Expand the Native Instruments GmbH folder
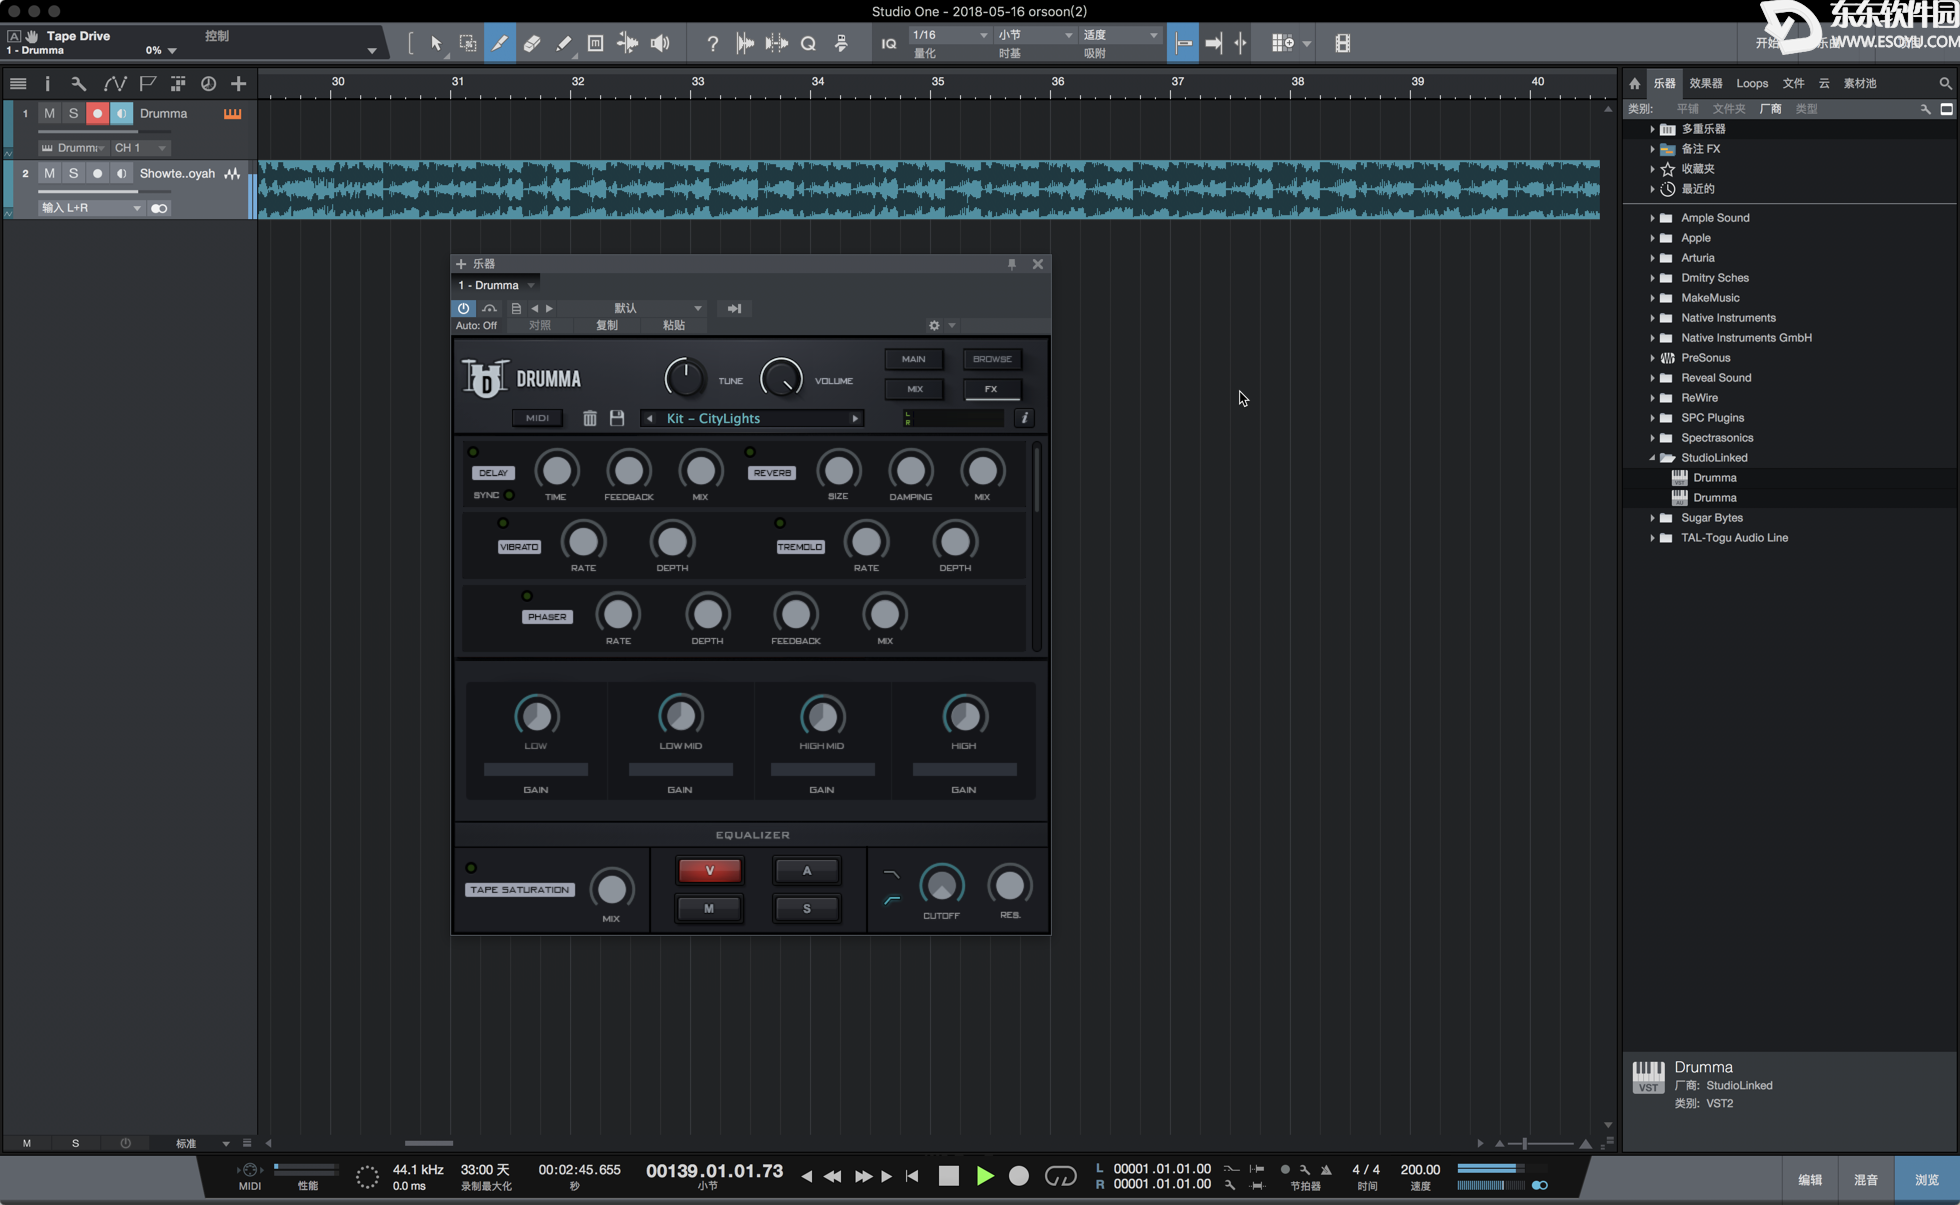The image size is (1960, 1205). (1652, 337)
